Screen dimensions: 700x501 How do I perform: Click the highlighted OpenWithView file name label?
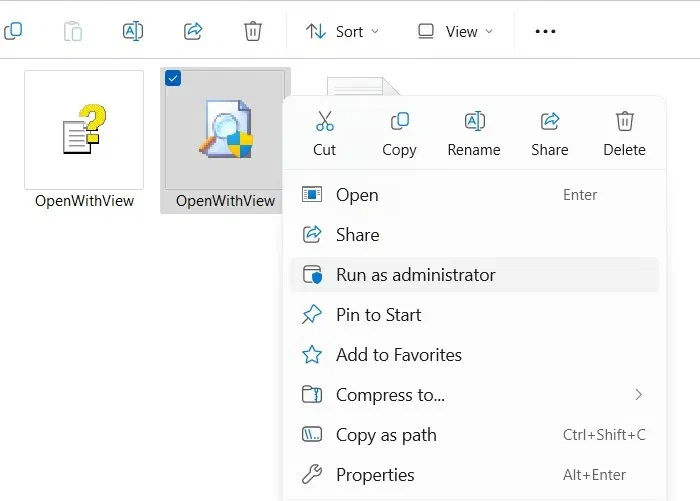225,201
